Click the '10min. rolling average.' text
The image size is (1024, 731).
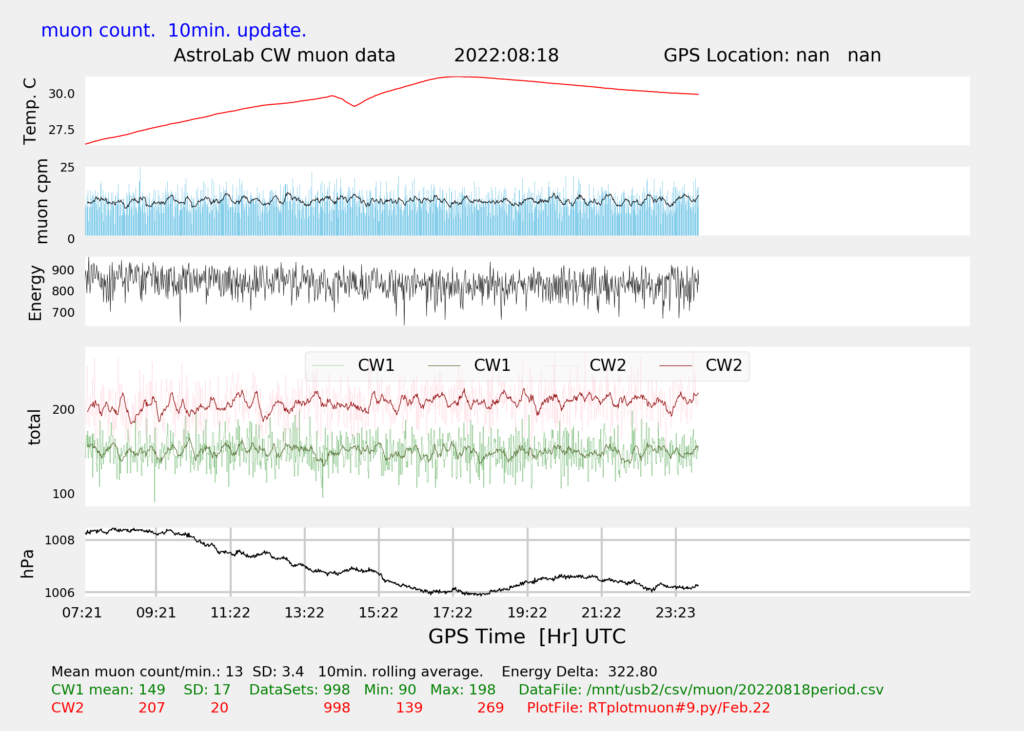(400, 672)
